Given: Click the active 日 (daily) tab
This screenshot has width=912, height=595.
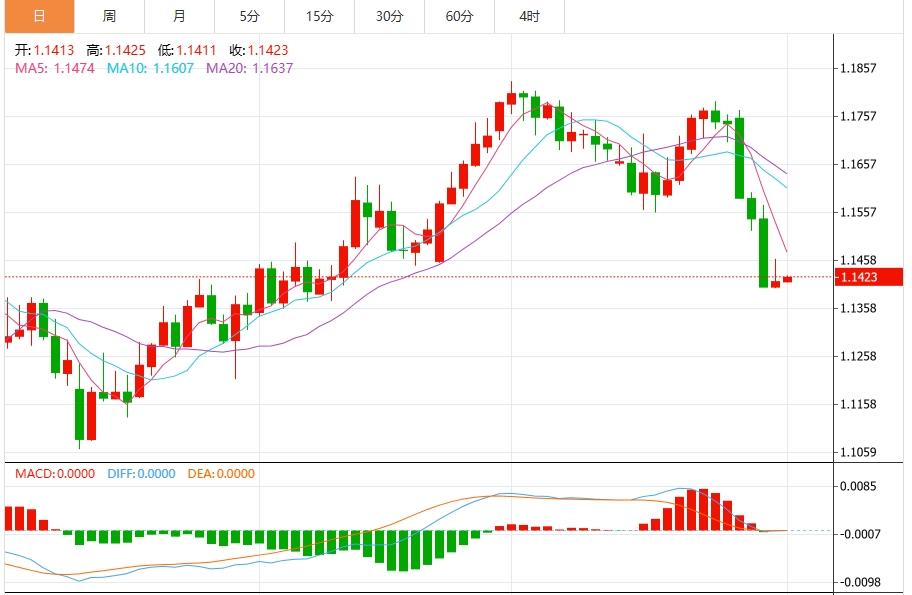Looking at the screenshot, I should tap(37, 16).
